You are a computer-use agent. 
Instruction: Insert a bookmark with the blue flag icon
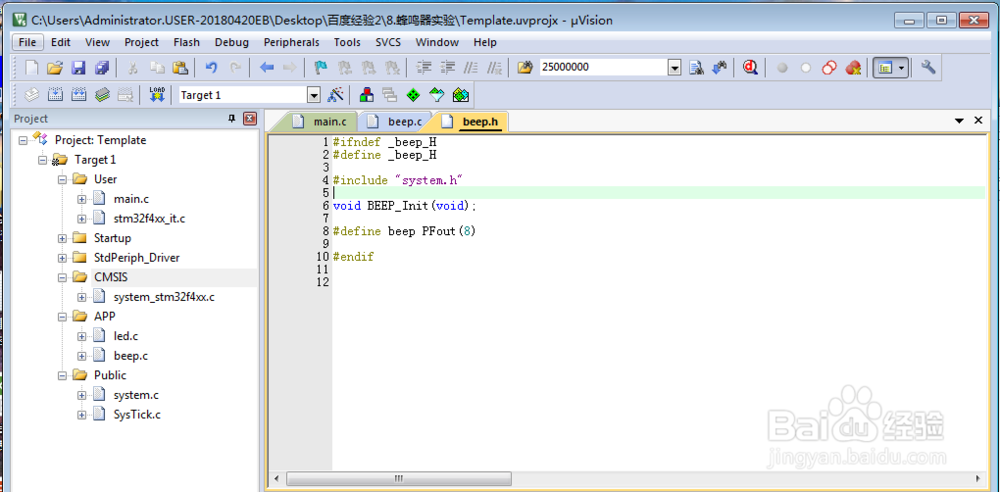point(321,68)
